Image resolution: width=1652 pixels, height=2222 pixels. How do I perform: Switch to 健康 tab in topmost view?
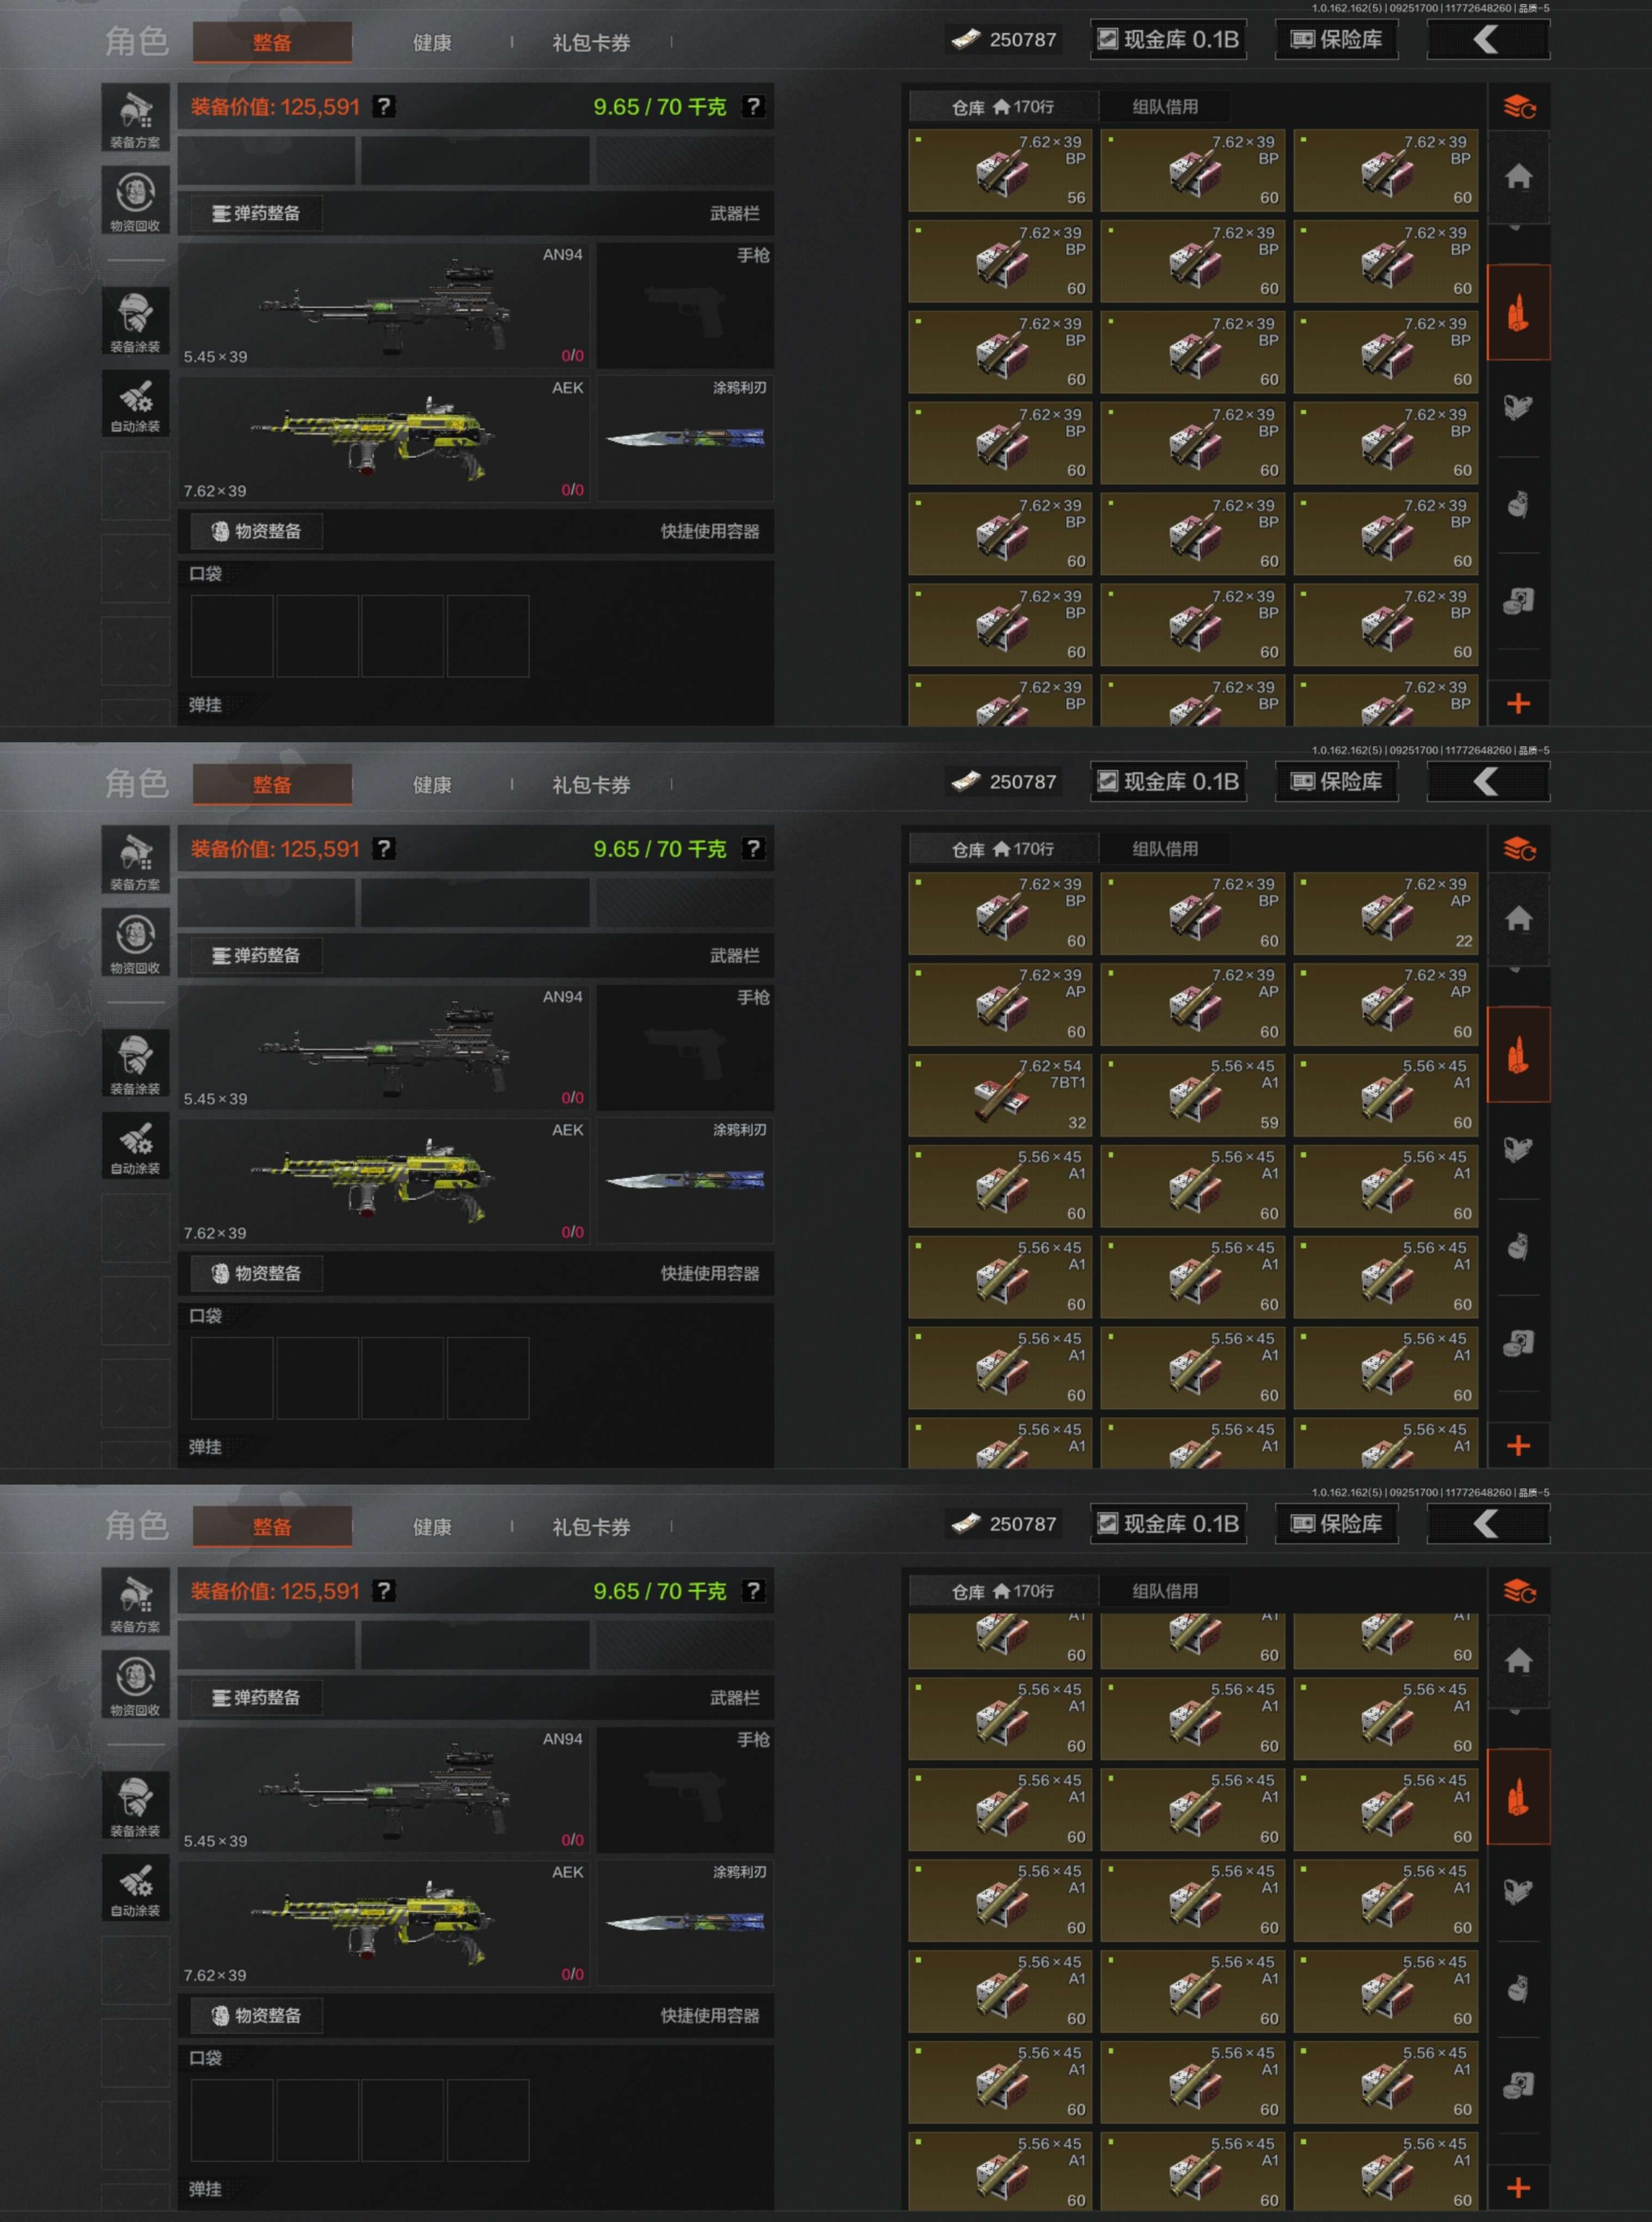coord(432,43)
